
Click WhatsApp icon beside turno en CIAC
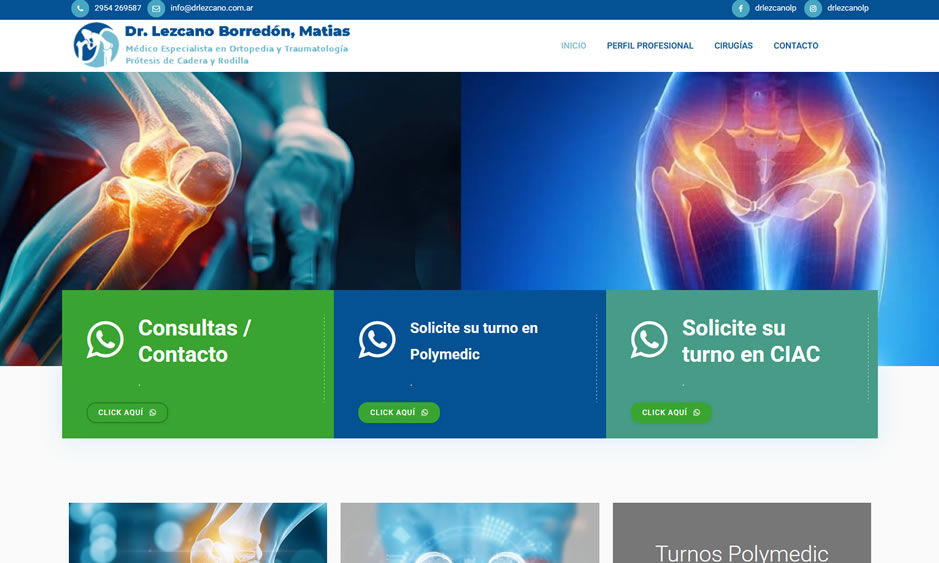pyautogui.click(x=649, y=340)
